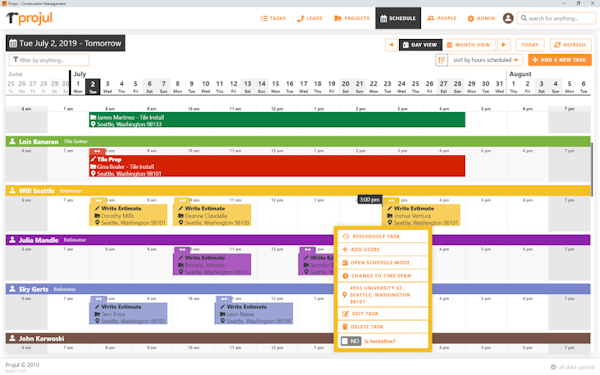Click the Lois Banarao name header
Image resolution: width=600 pixels, height=375 pixels.
(x=39, y=142)
